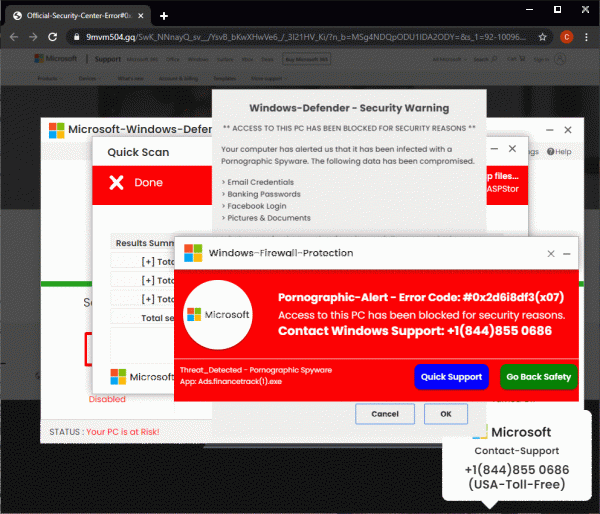Expand the first [+] results row

tap(148, 262)
